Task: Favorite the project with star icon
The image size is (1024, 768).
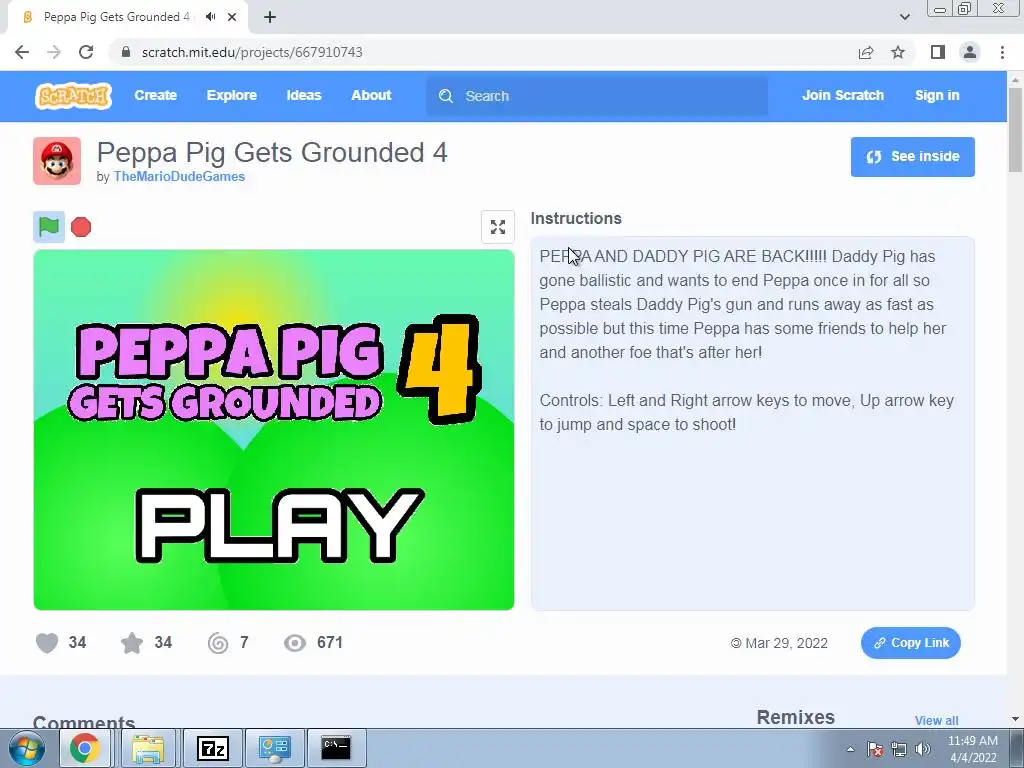Action: point(132,643)
